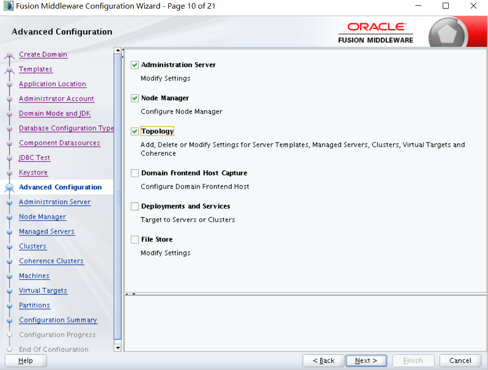
Task: Click the Advanced Configuration current step icon
Action: coord(9,188)
